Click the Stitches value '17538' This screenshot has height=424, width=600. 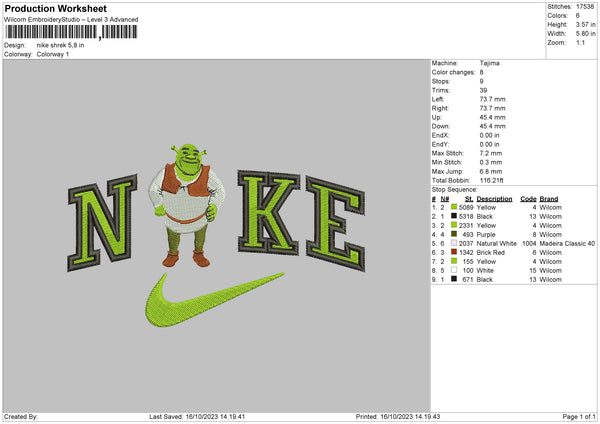[x=585, y=7]
